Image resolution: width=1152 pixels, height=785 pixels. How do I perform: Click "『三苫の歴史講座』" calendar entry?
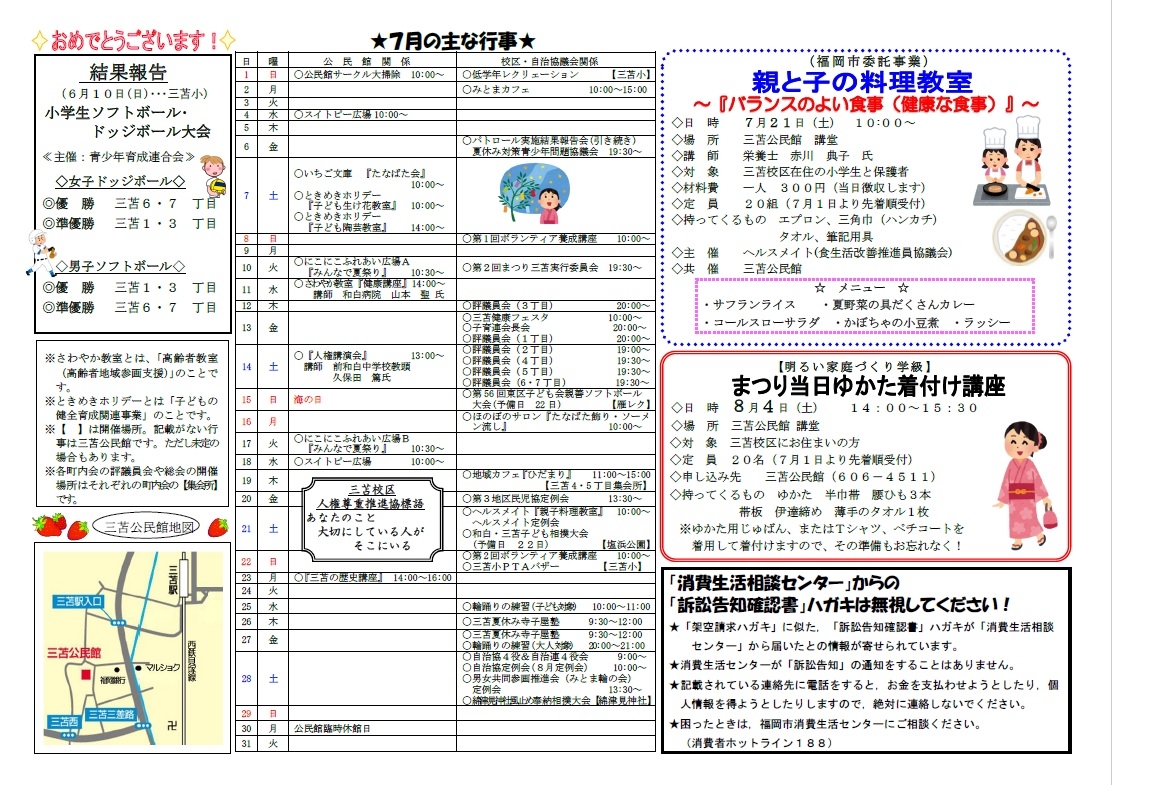[338, 578]
